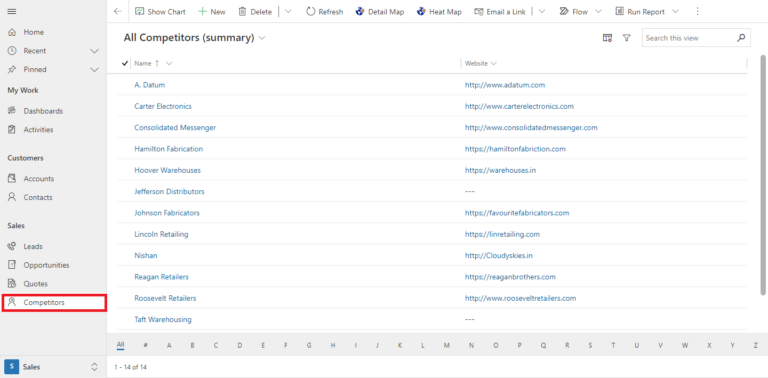Refresh the competitors list
This screenshot has width=768, height=378.
coord(325,12)
